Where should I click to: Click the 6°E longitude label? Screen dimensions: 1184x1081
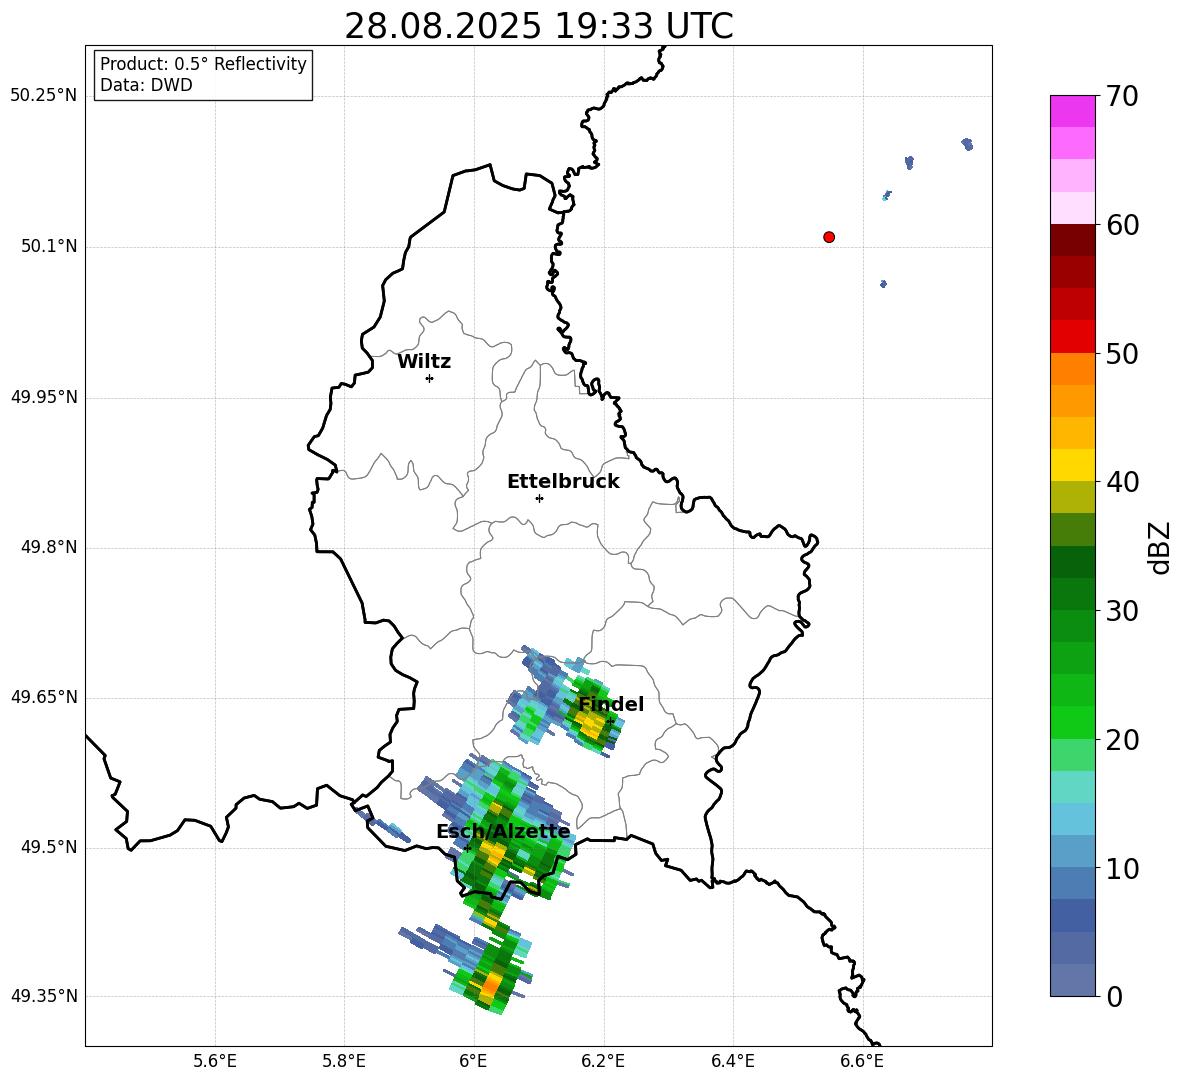[x=473, y=1061]
